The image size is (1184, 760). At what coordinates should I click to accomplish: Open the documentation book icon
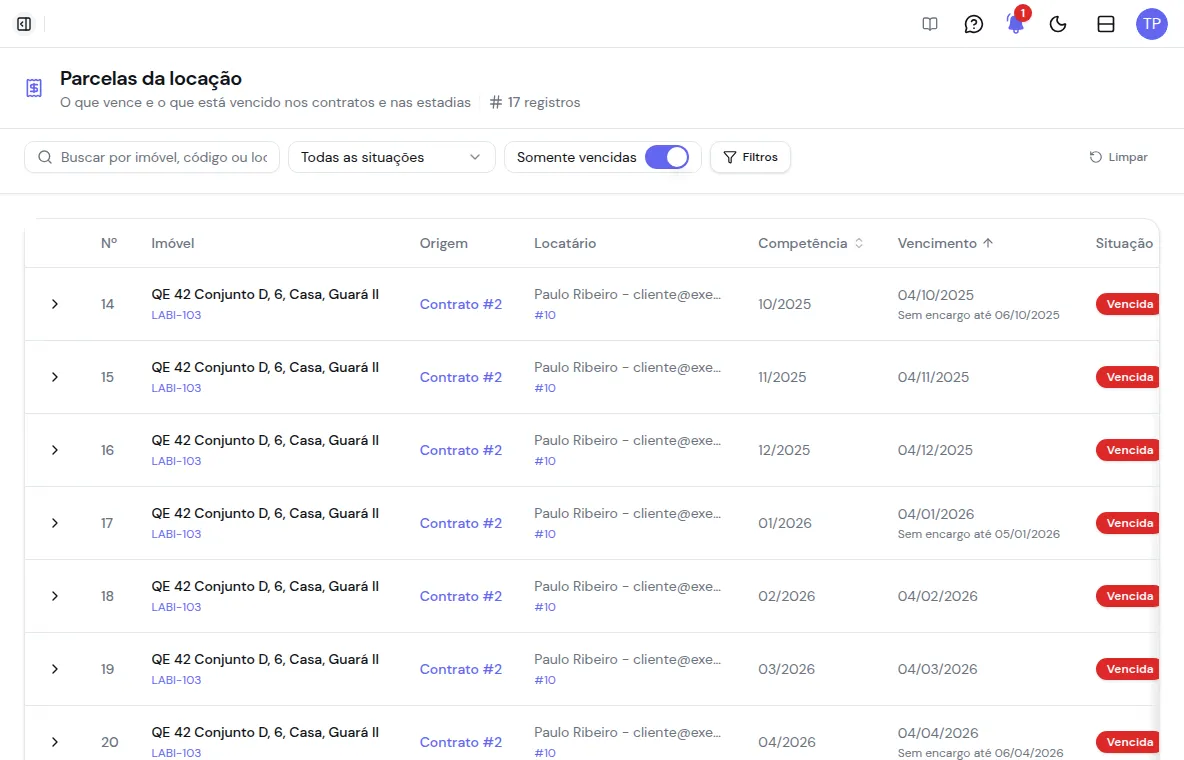(x=930, y=24)
